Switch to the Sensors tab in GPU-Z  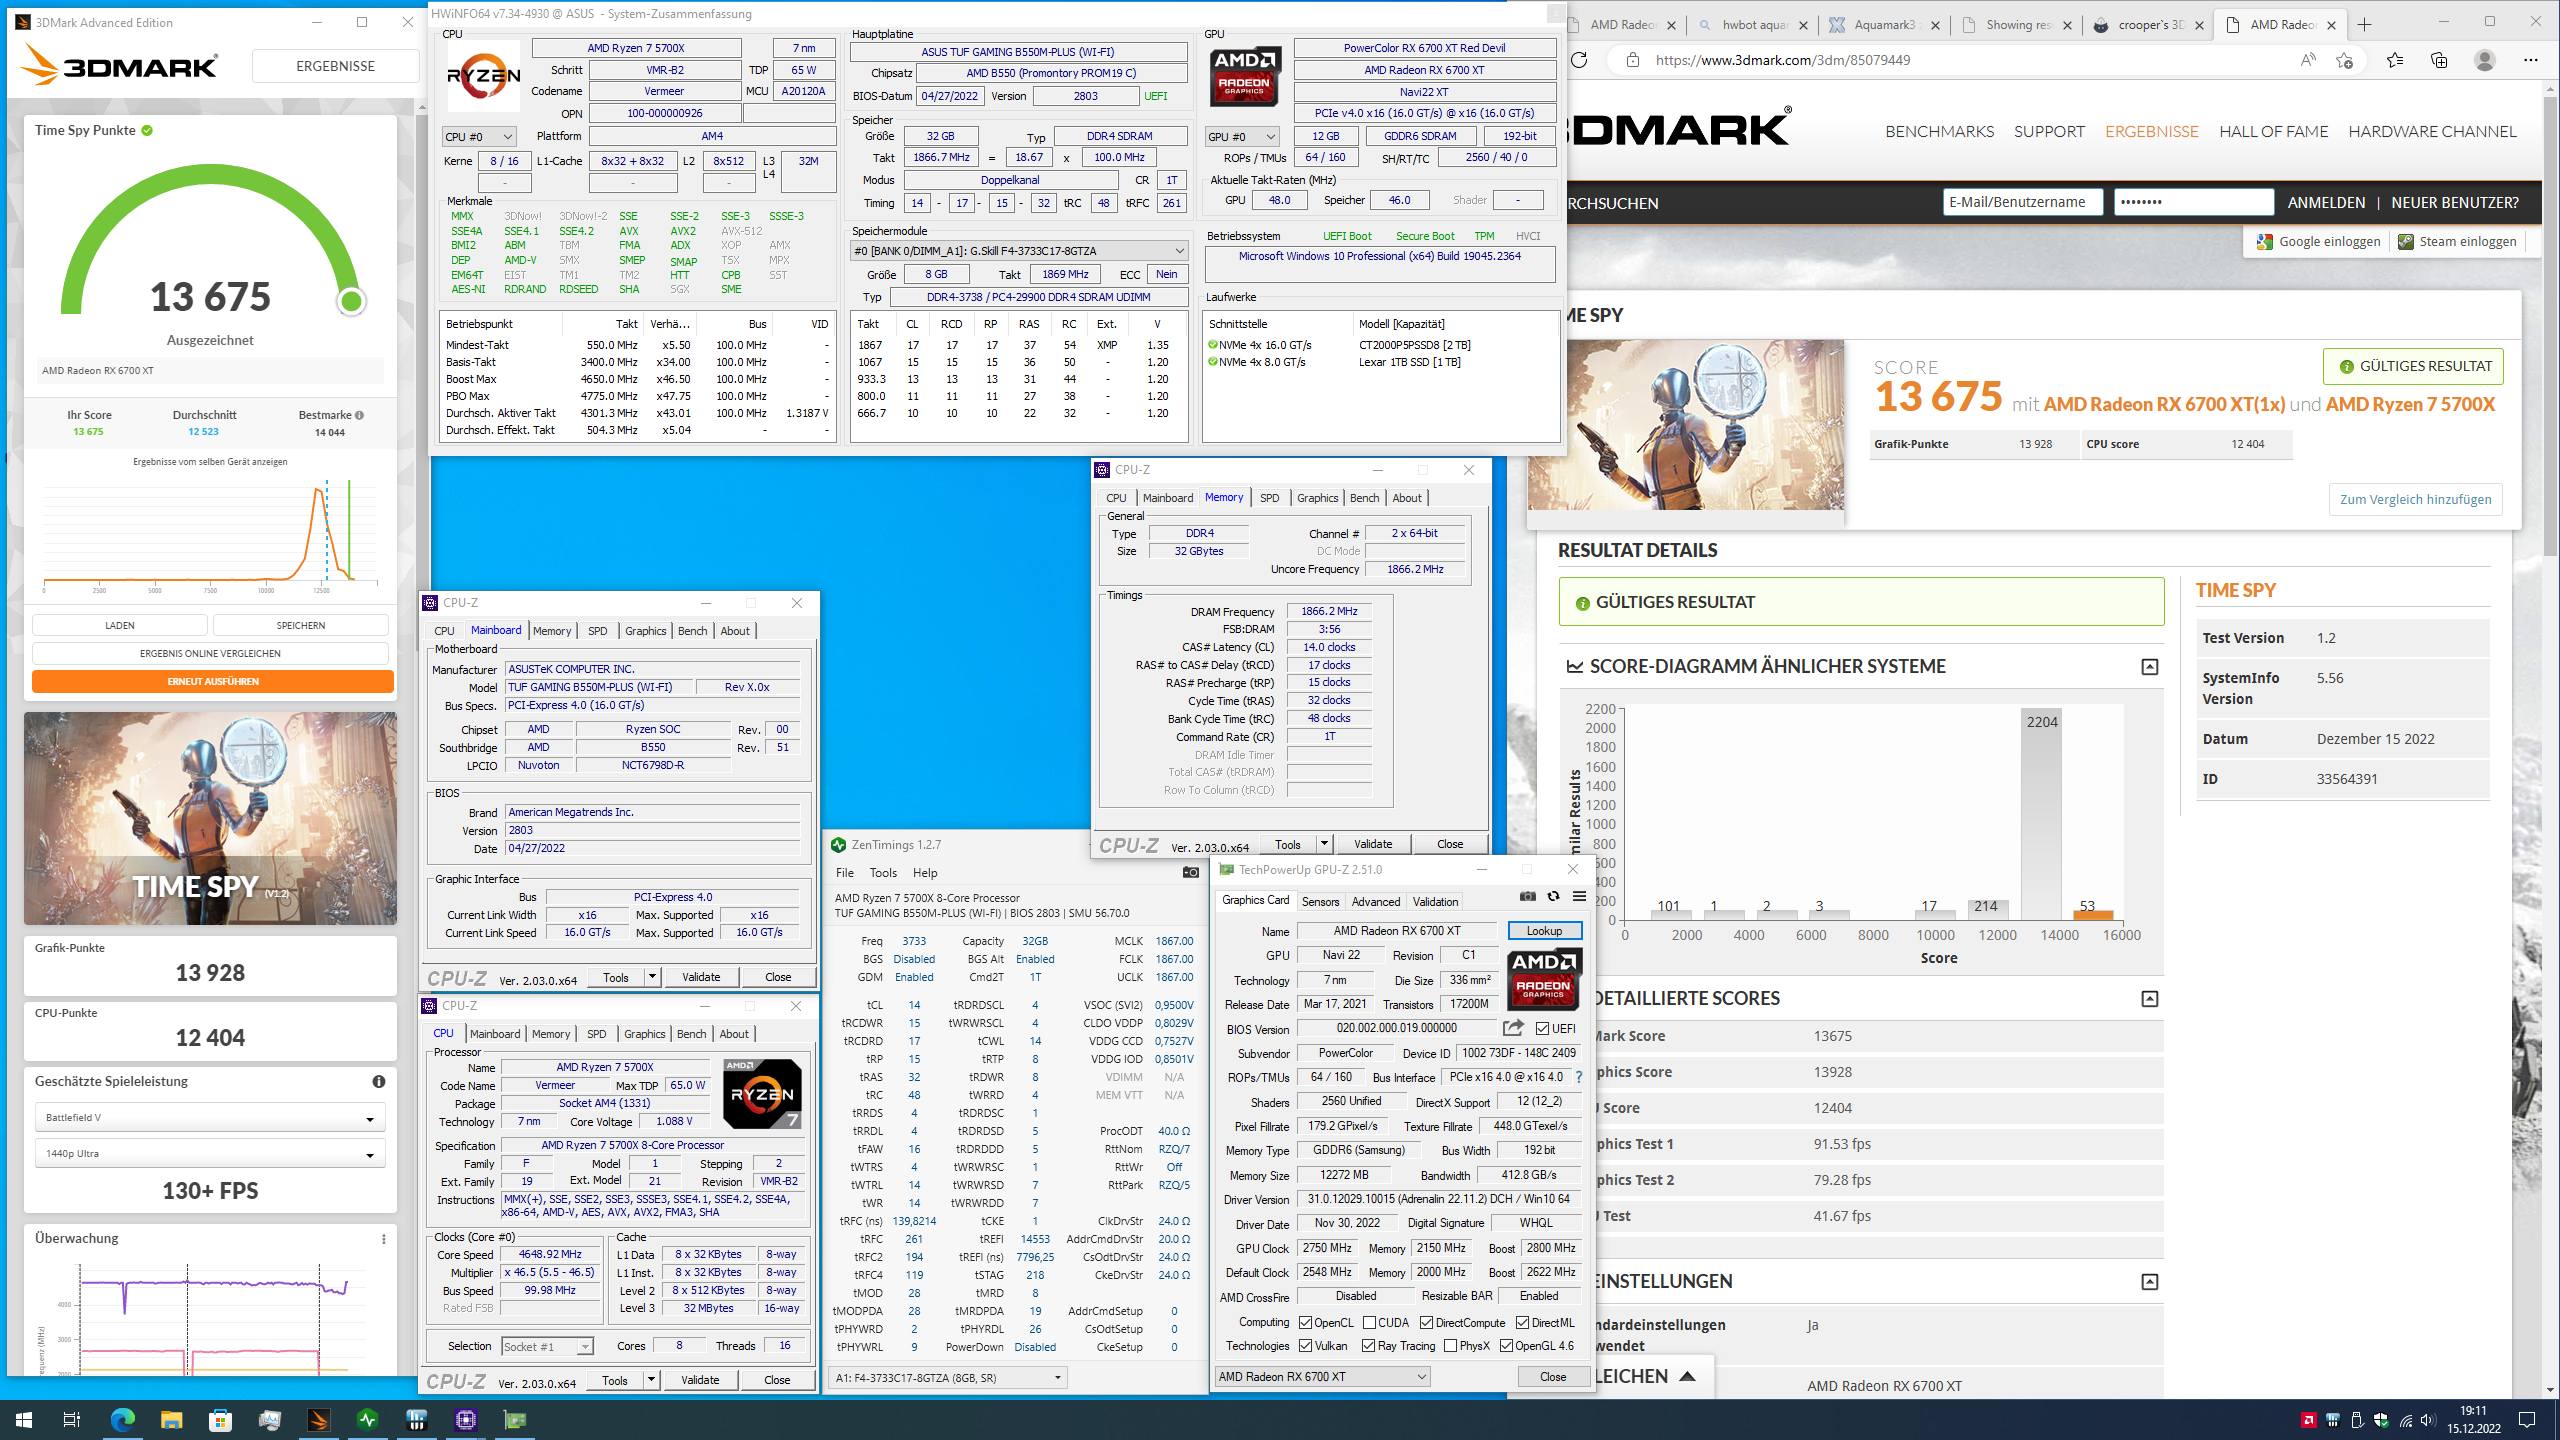(x=1320, y=901)
